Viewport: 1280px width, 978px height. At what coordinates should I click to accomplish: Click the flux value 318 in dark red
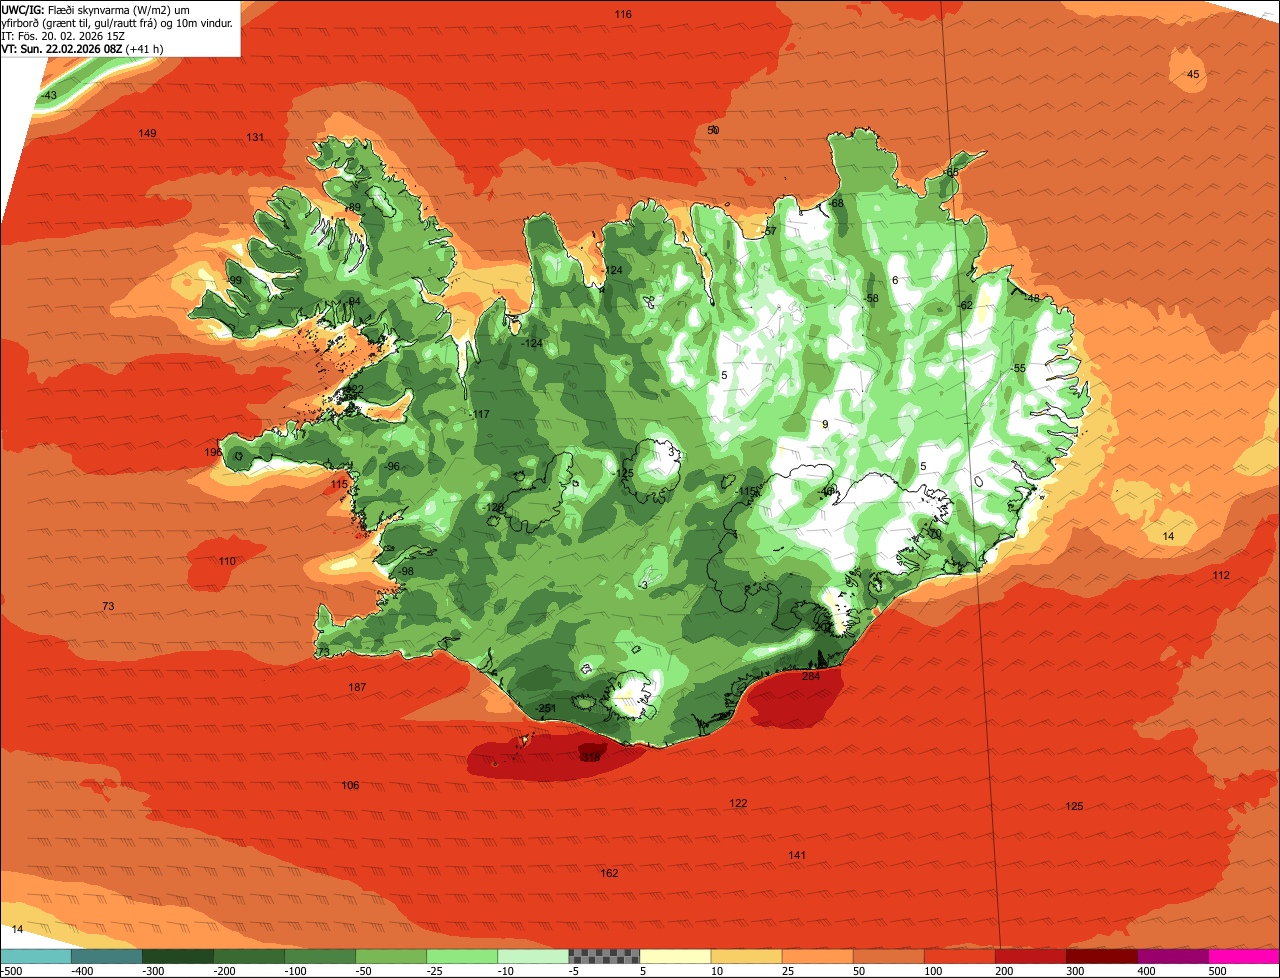(591, 758)
